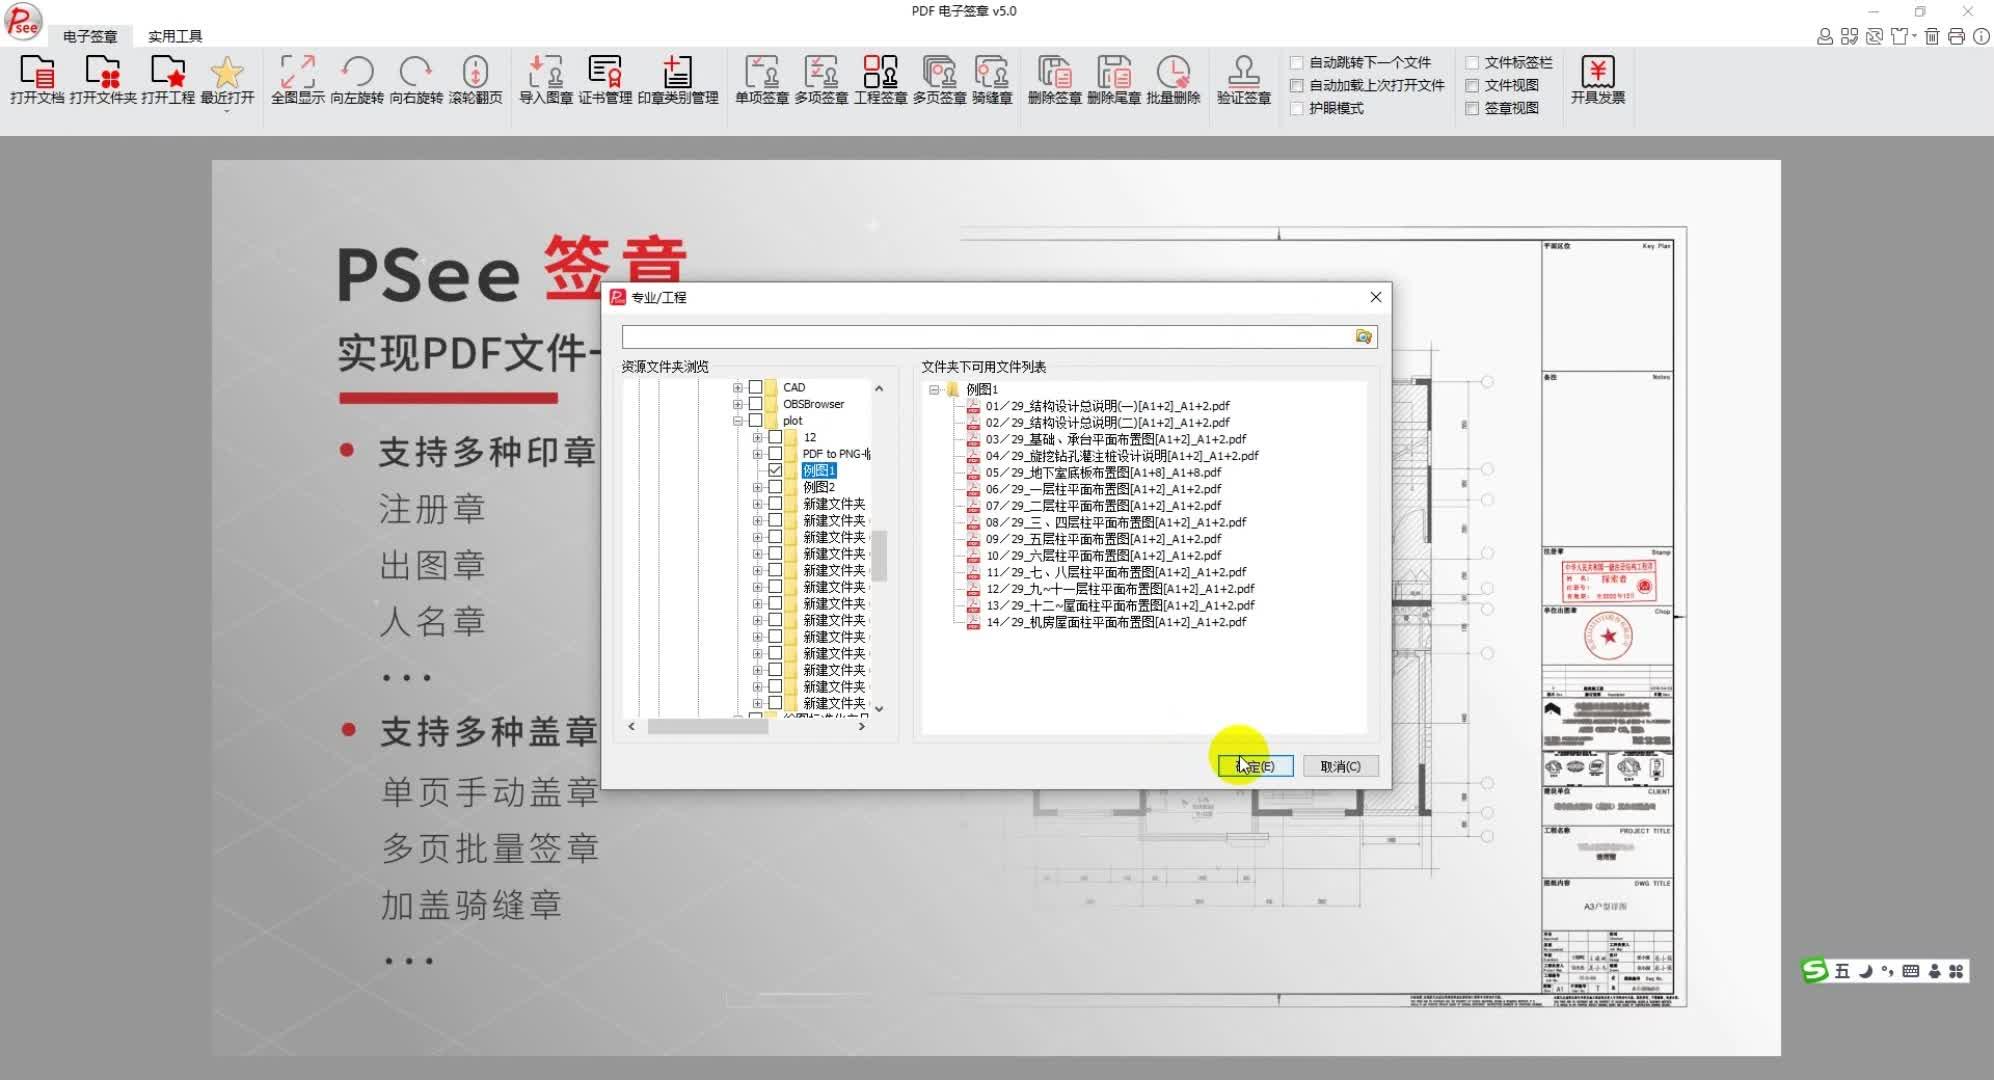This screenshot has height=1080, width=1994.
Task: Click the 打开工程 open project icon
Action: click(167, 72)
